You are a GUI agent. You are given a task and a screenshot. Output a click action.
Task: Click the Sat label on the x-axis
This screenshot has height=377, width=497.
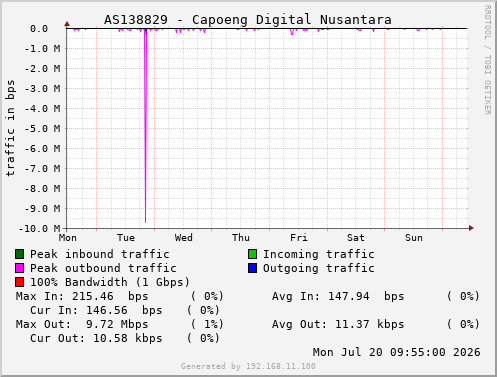coord(356,238)
